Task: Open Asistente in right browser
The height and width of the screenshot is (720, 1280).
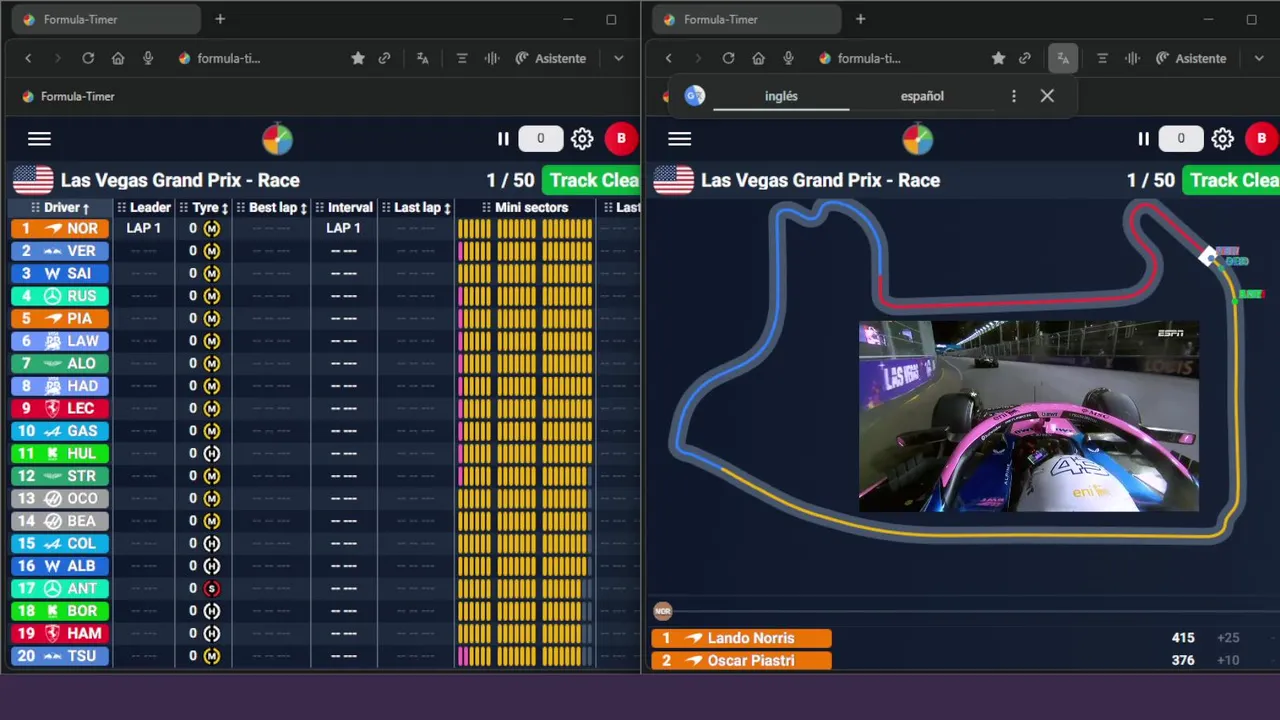Action: pyautogui.click(x=1190, y=58)
